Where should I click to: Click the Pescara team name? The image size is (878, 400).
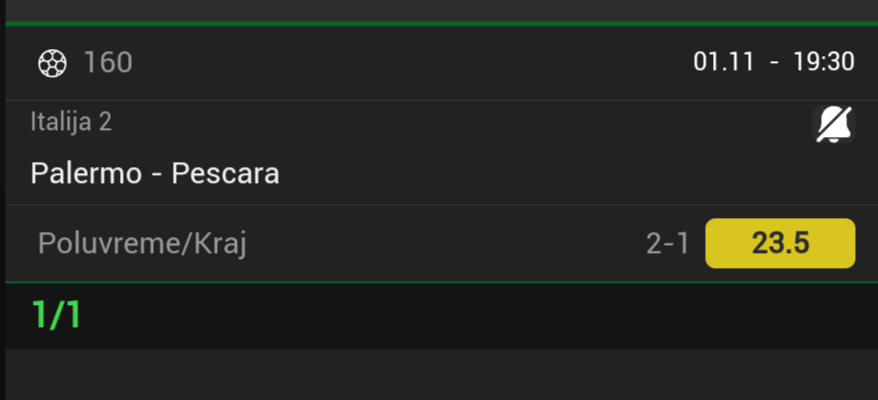[x=225, y=174]
